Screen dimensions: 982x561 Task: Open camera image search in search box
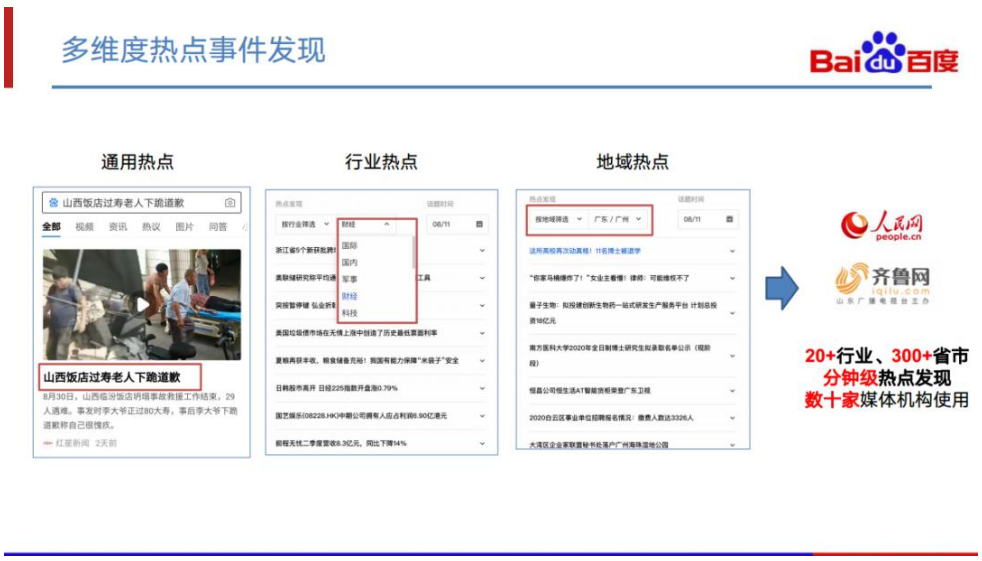coord(230,203)
